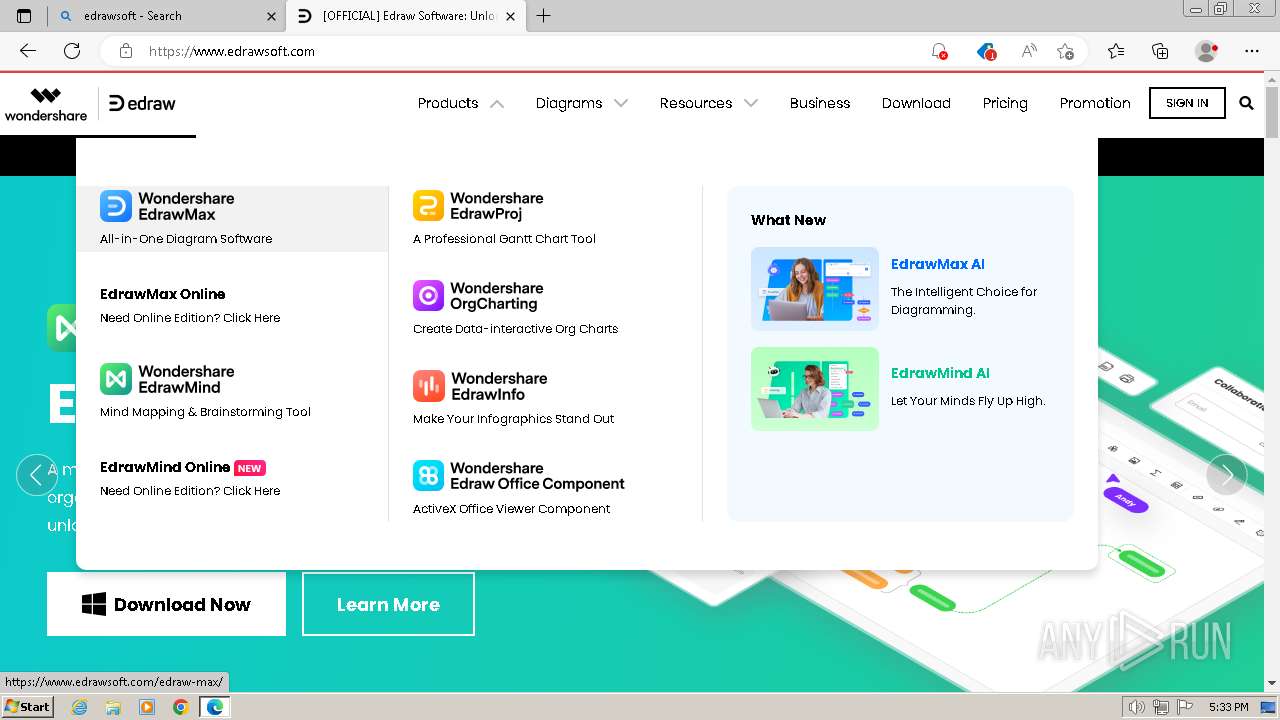Image resolution: width=1280 pixels, height=720 pixels.
Task: Go to next slide arrow
Action: (x=1227, y=474)
